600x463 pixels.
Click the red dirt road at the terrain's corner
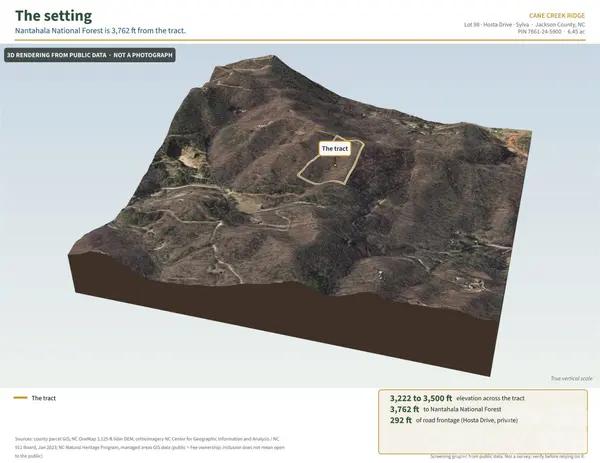point(517,144)
